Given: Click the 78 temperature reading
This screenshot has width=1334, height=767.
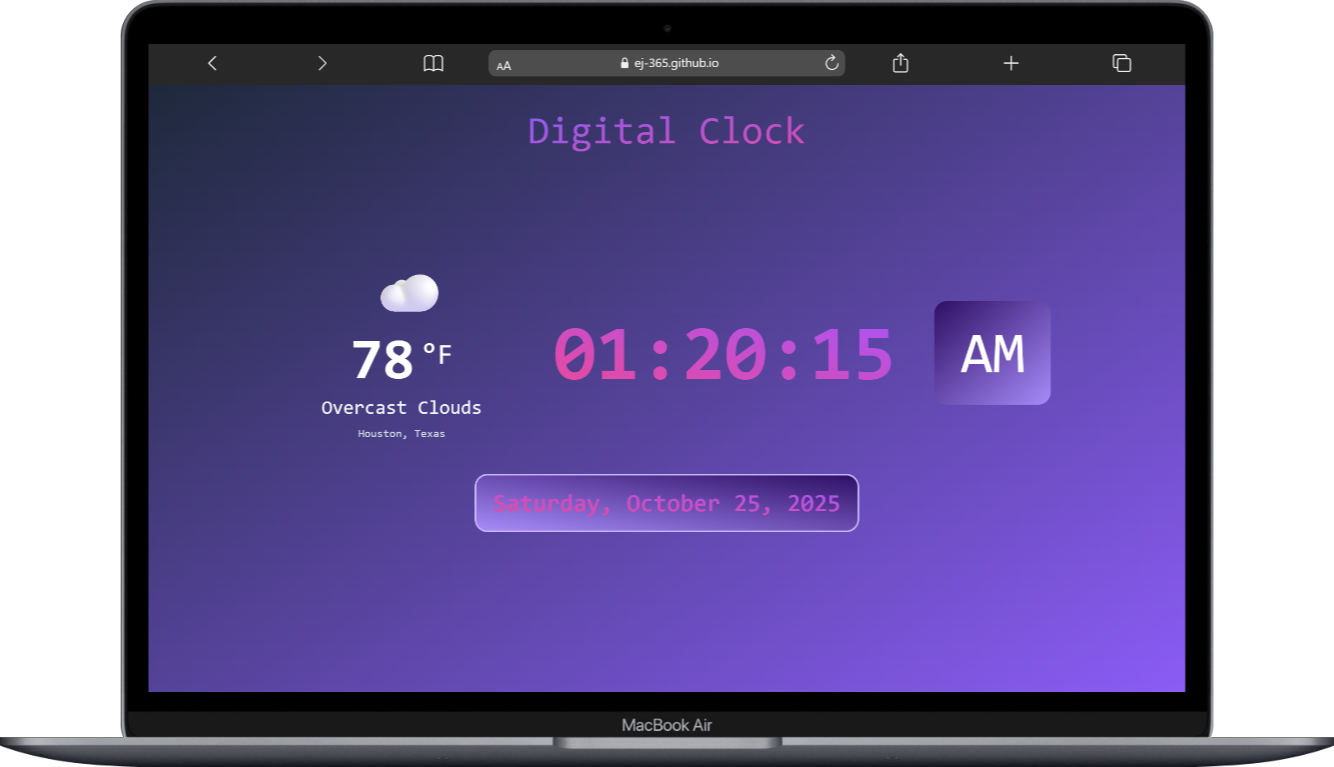Looking at the screenshot, I should click(x=385, y=357).
